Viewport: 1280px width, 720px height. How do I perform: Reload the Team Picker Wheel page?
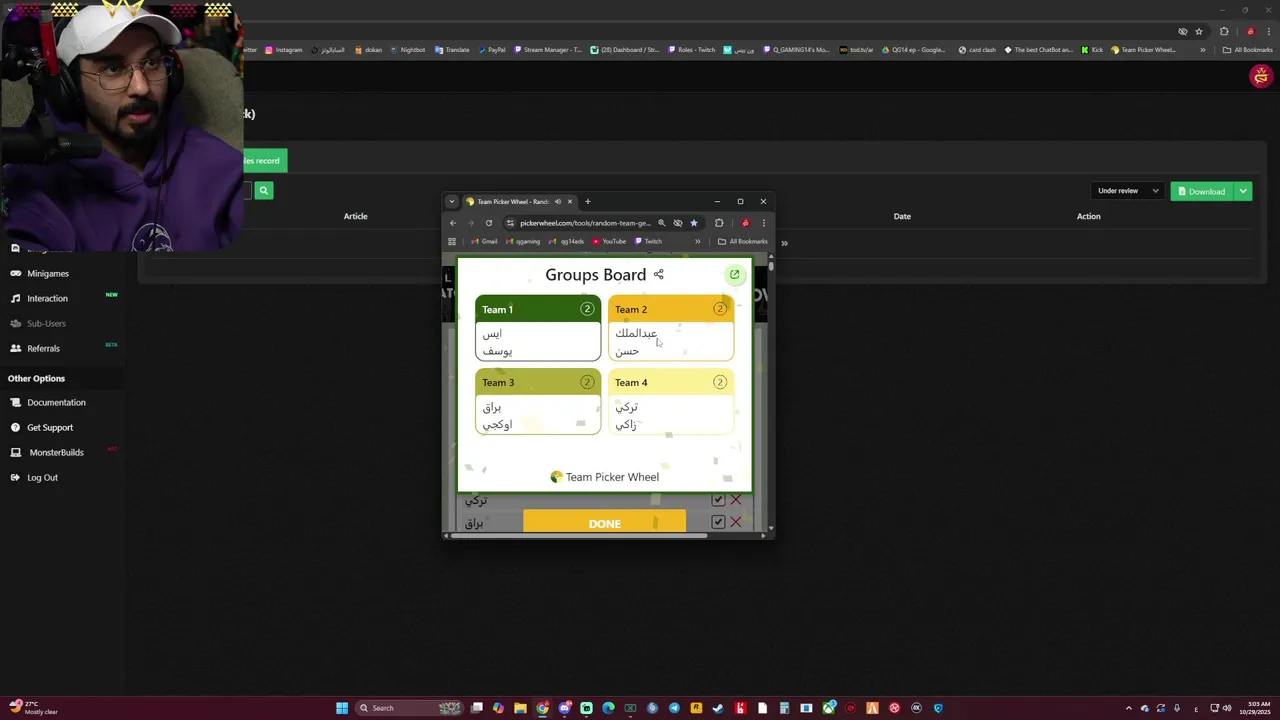tap(488, 223)
